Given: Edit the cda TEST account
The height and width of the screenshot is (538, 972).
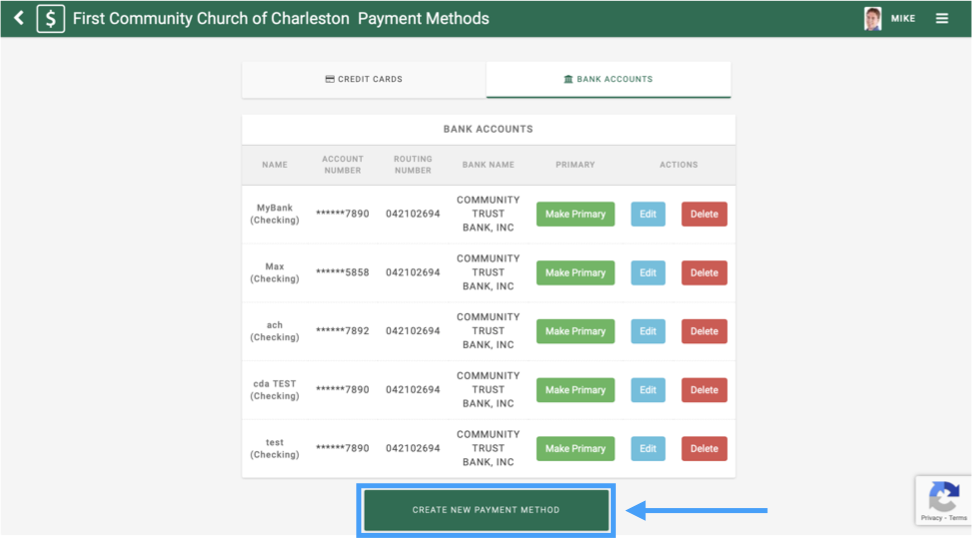Looking at the screenshot, I should [x=647, y=390].
